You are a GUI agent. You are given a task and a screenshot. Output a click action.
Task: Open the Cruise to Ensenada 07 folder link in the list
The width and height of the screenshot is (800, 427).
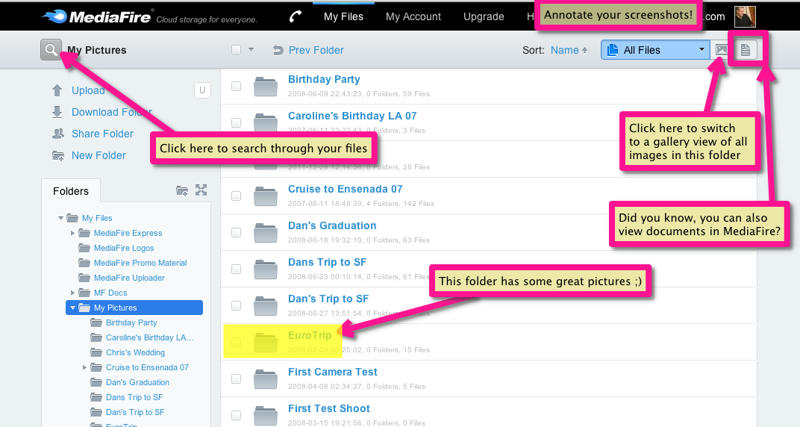(x=345, y=189)
